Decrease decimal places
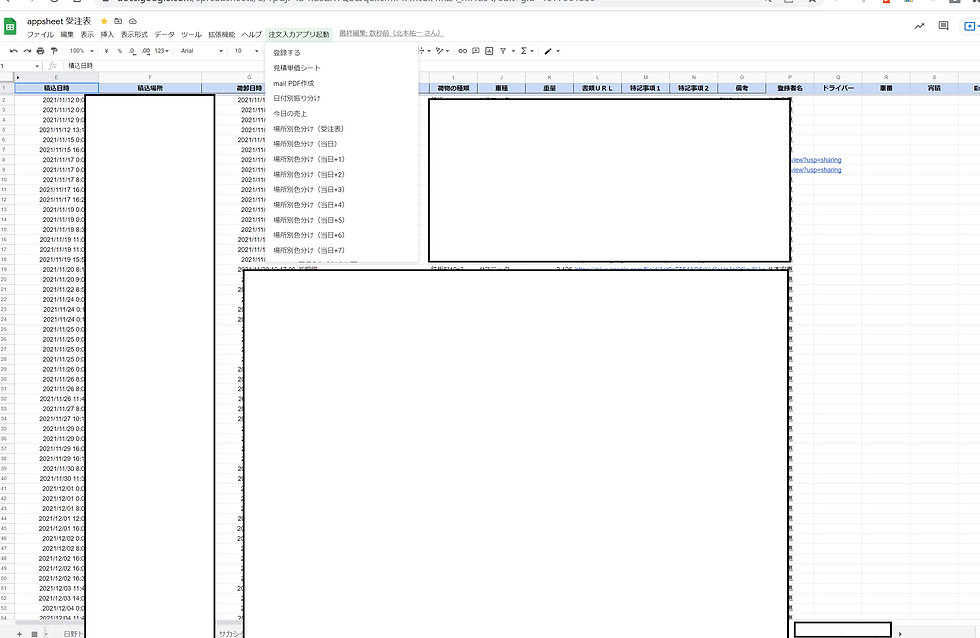This screenshot has width=980, height=638. pos(132,51)
